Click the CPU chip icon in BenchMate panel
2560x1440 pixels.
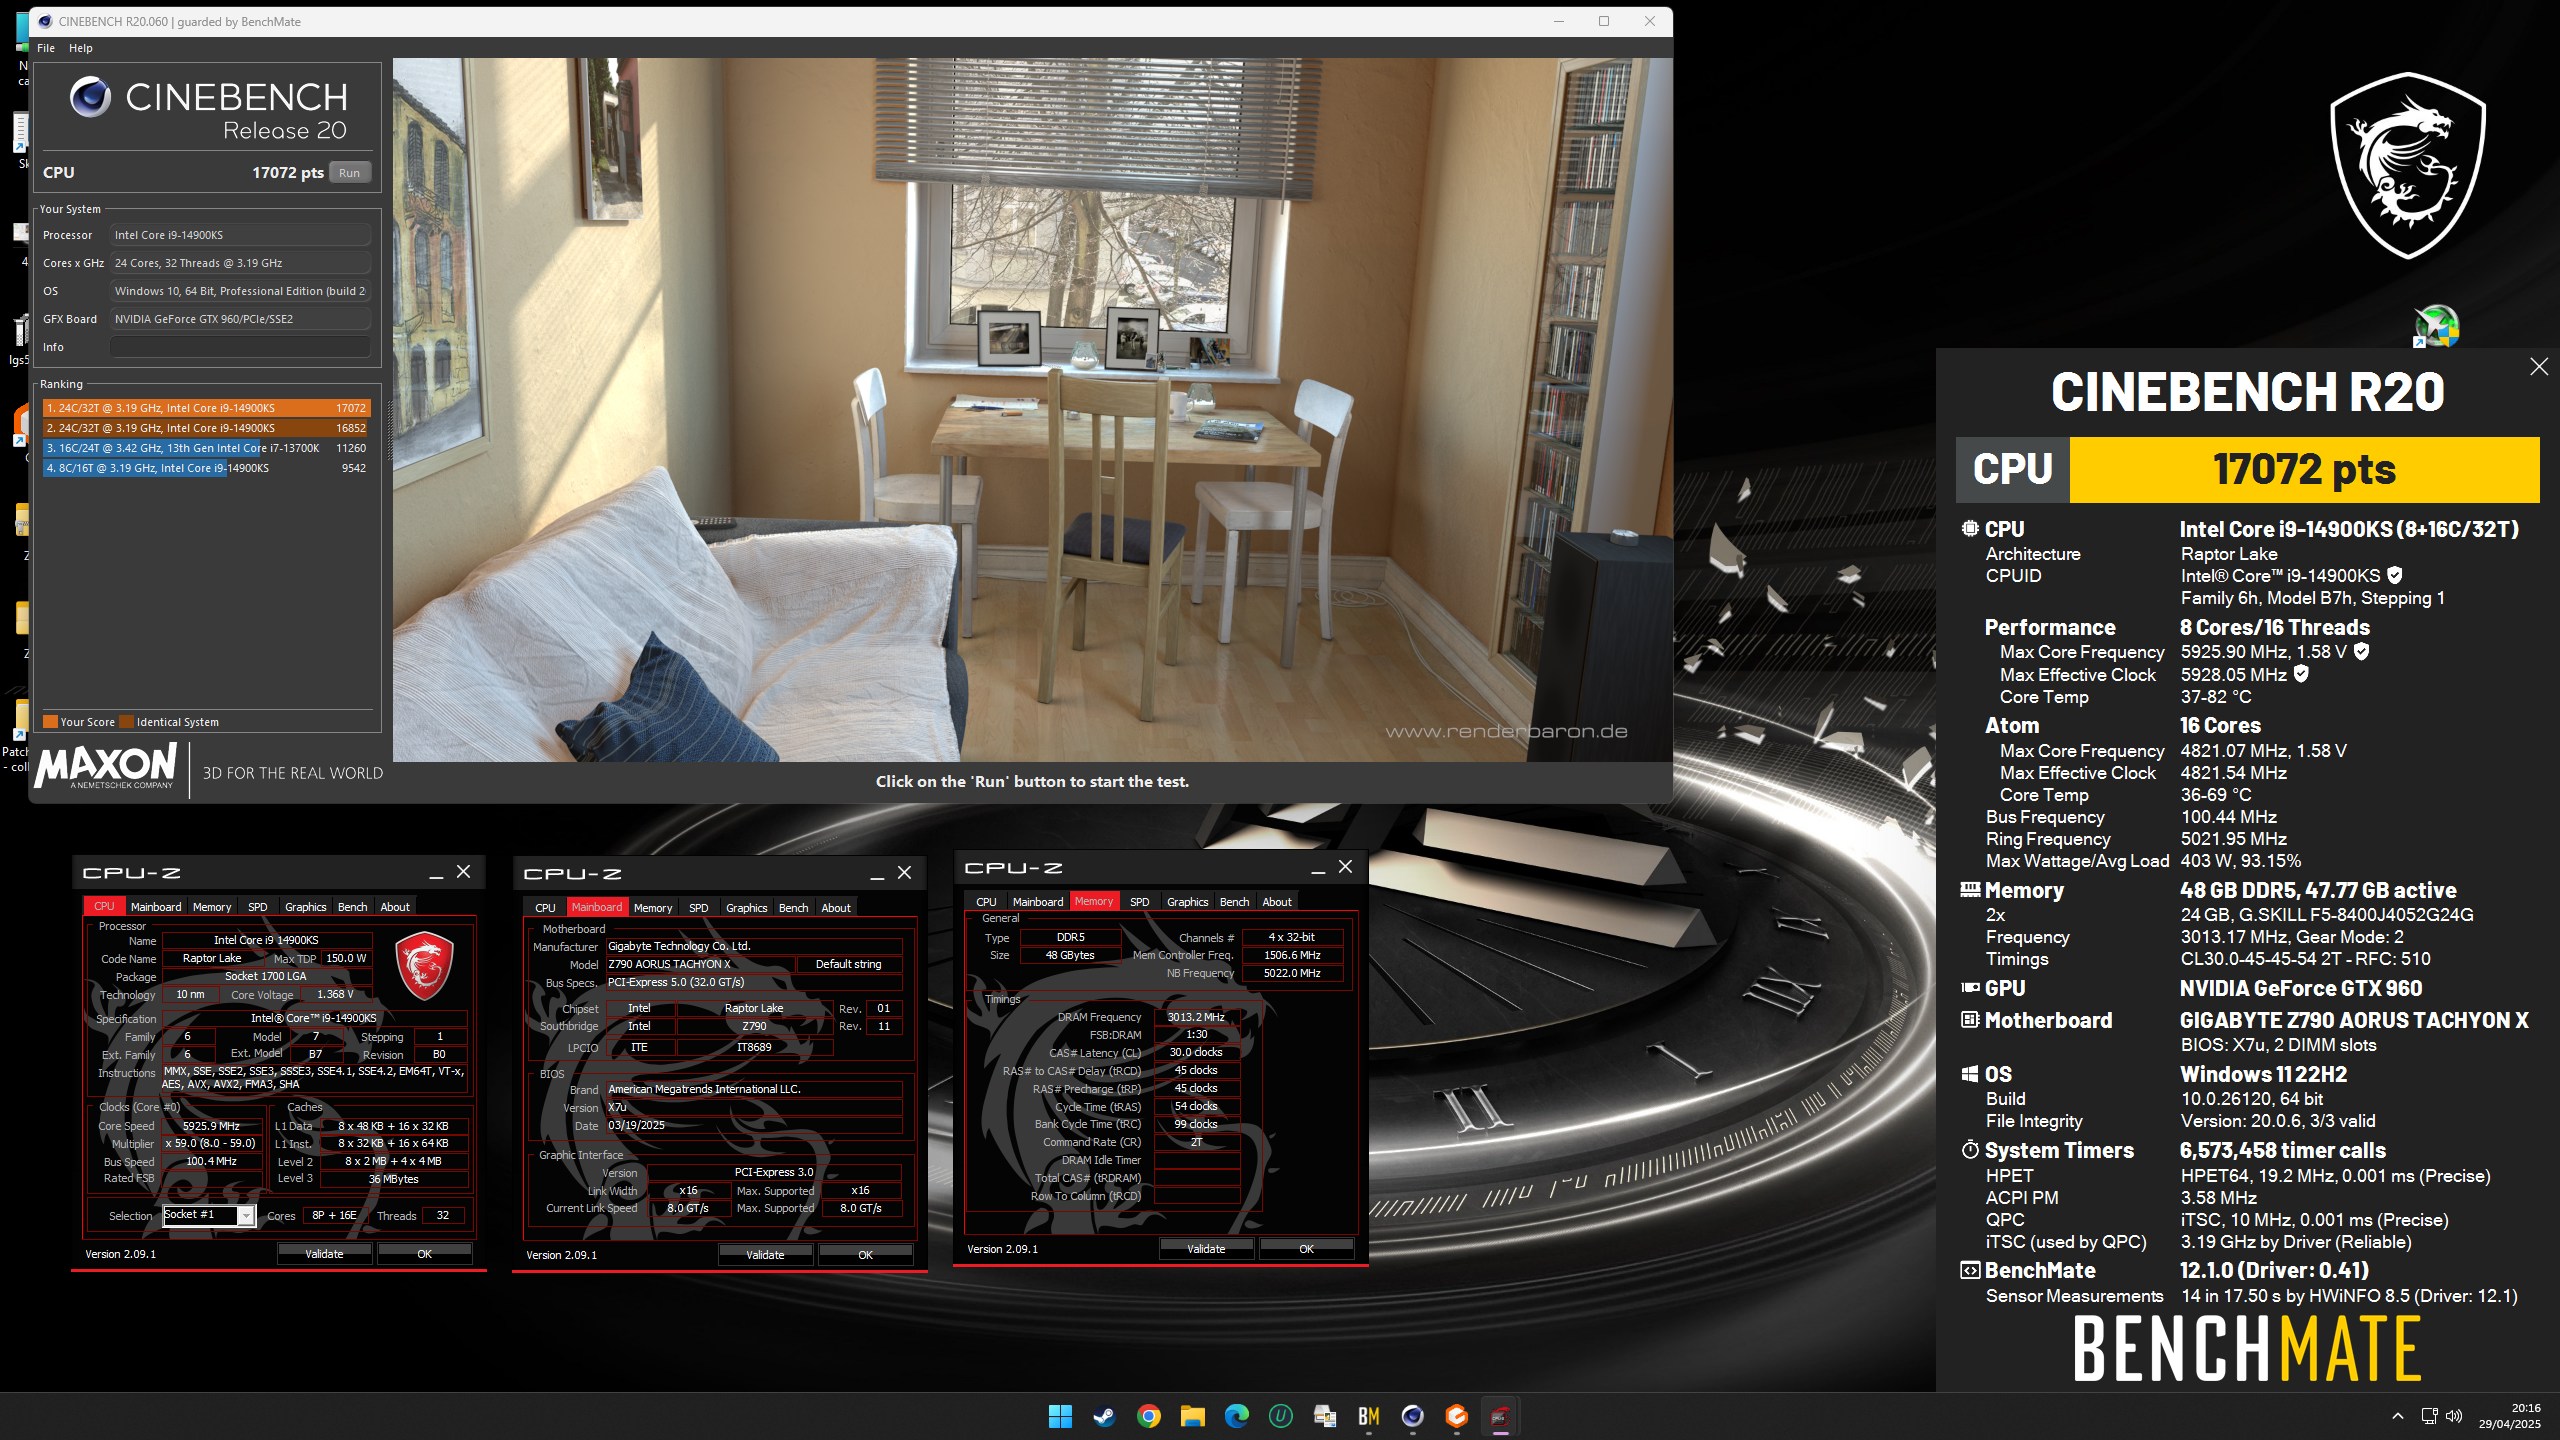pyautogui.click(x=1970, y=529)
